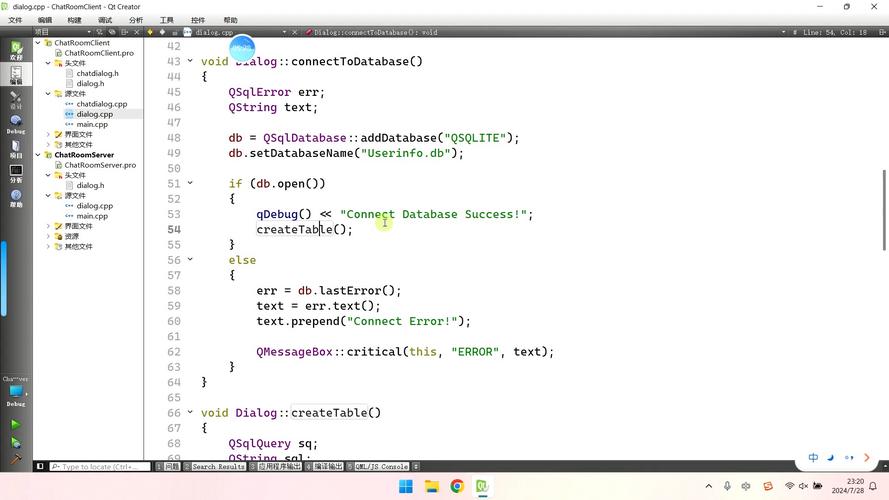The width and height of the screenshot is (889, 500).
Task: Open the 应用程序输出 pane
Action: (280, 467)
